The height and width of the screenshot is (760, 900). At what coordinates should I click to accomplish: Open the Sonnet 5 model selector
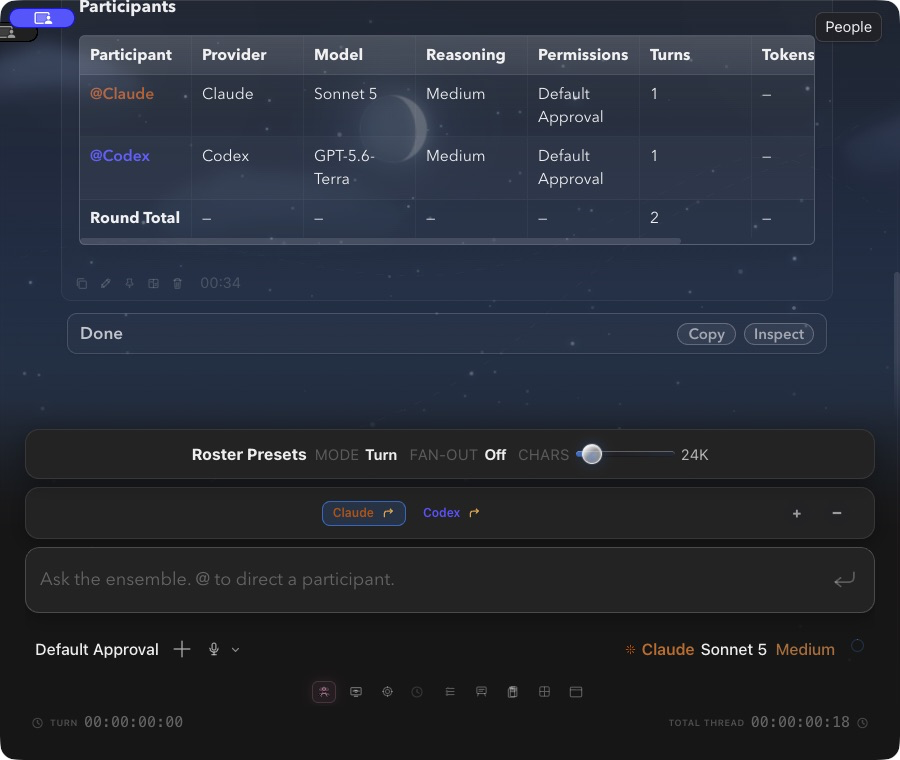(x=734, y=649)
